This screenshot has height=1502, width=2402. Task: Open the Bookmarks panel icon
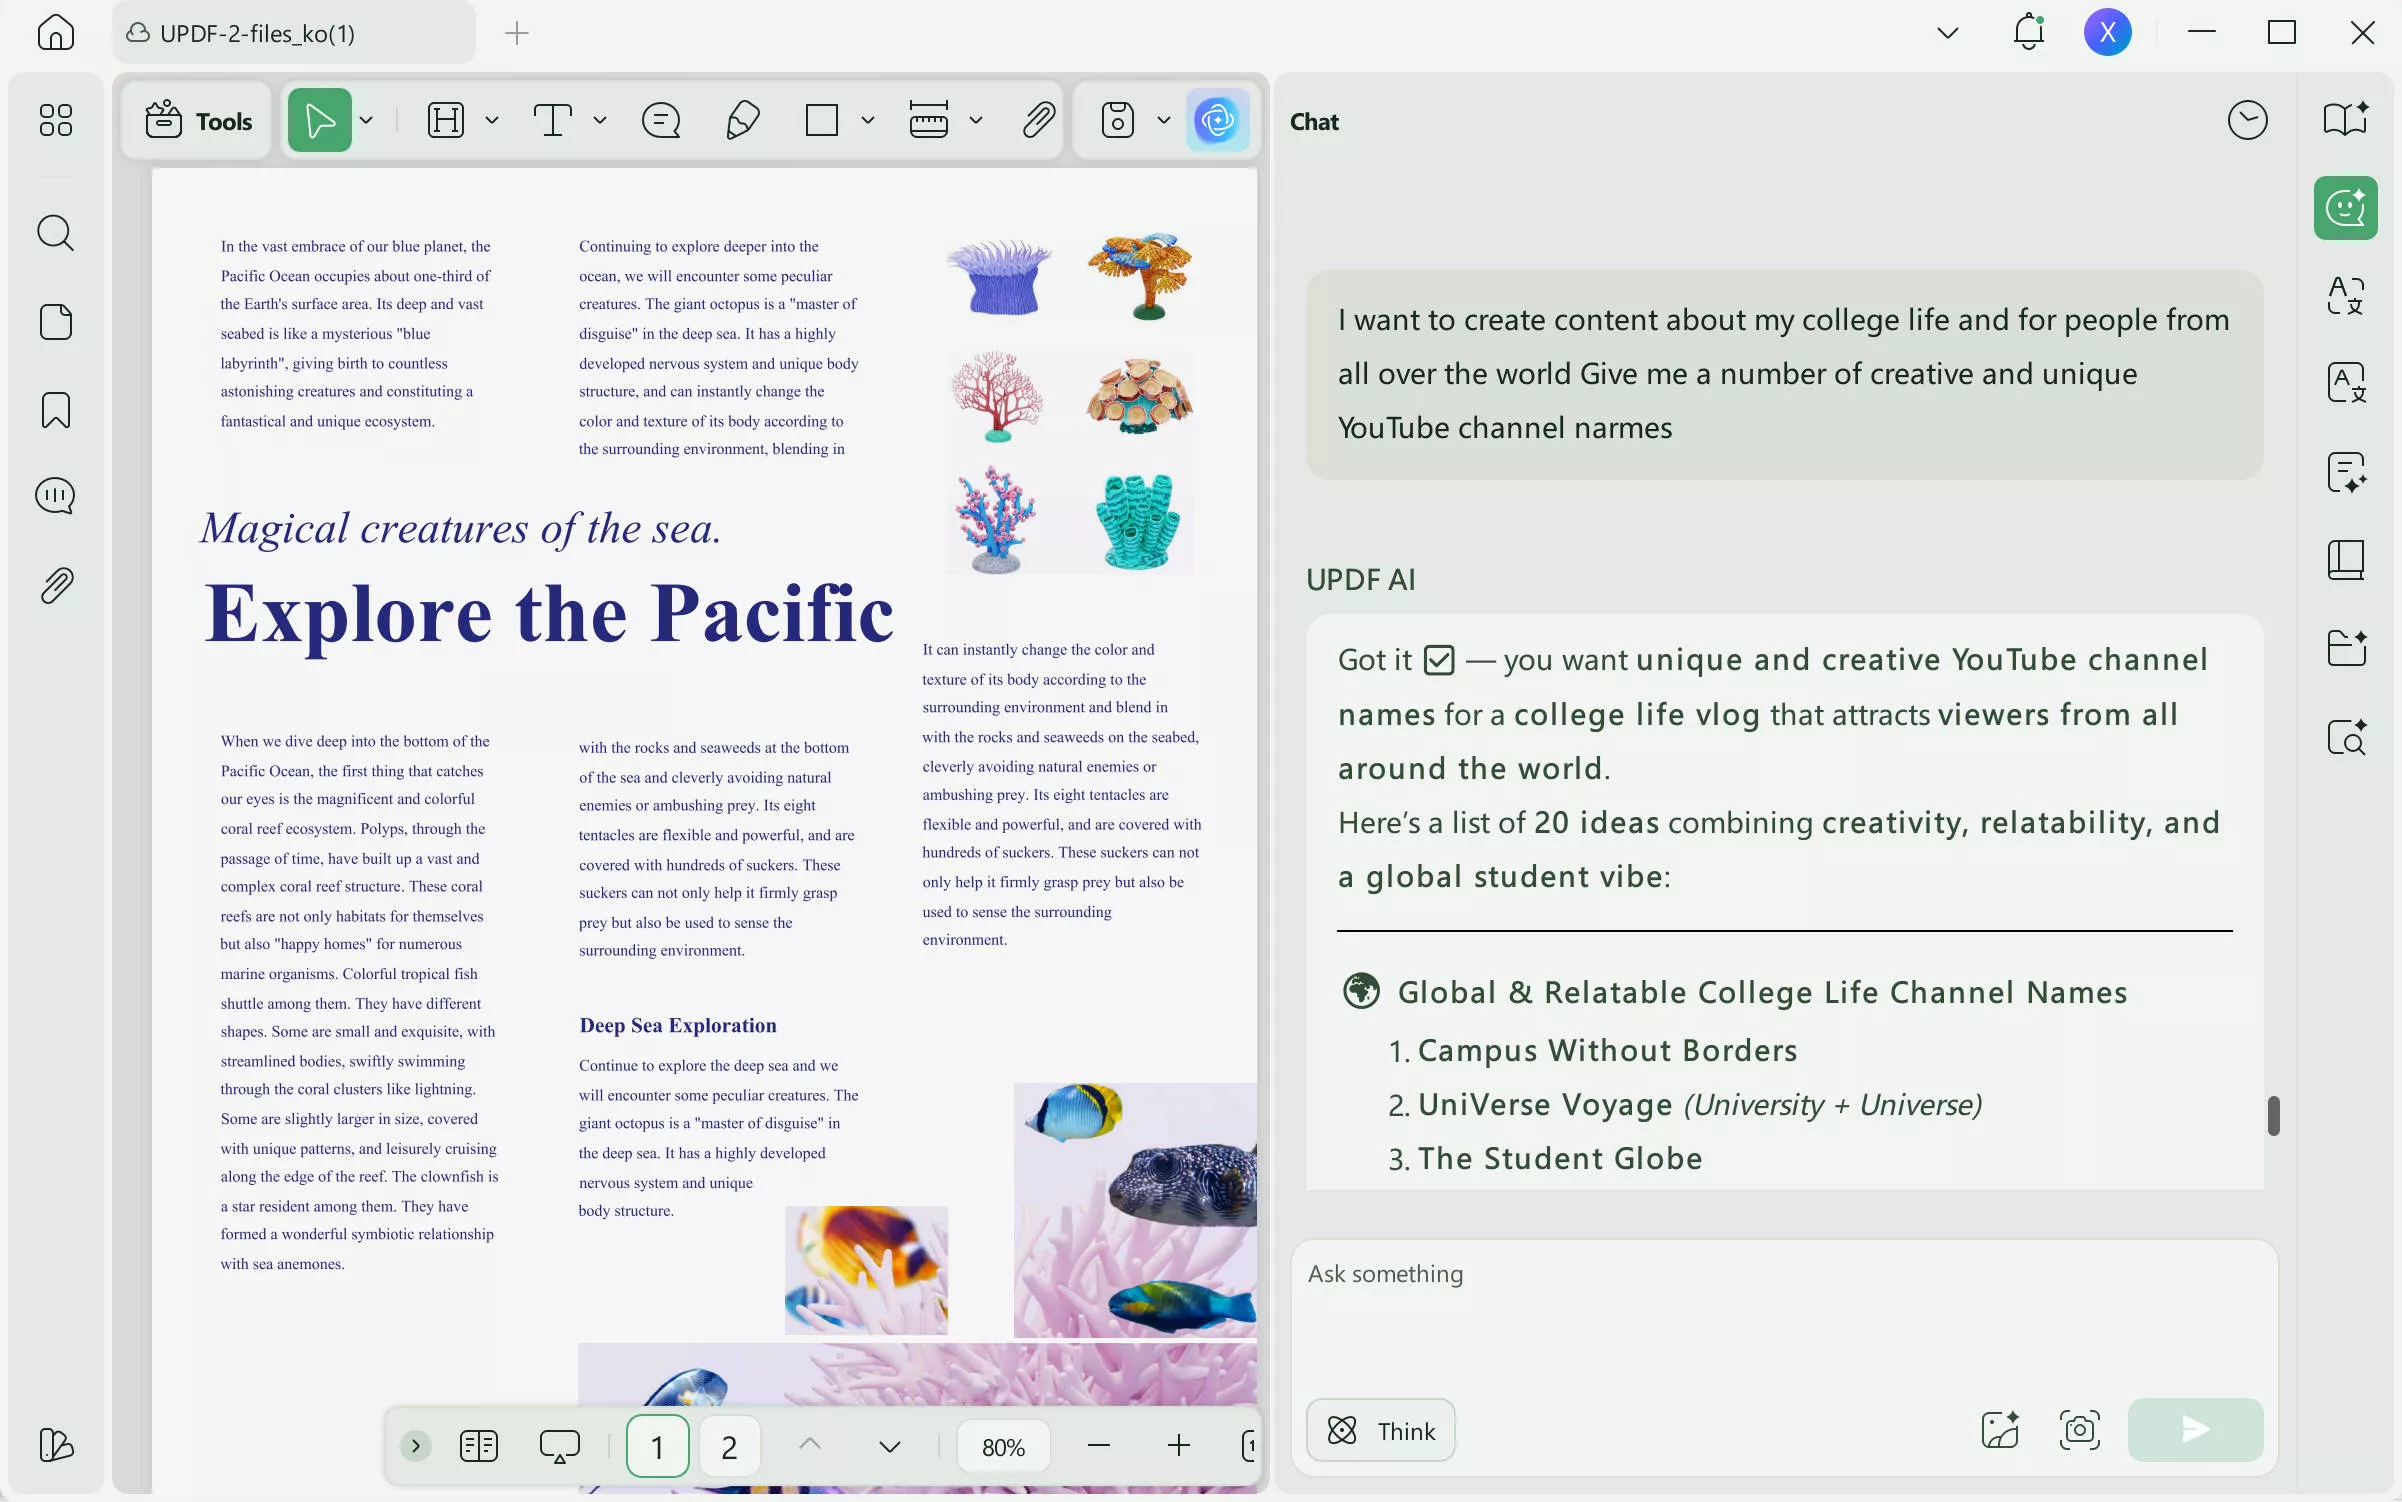click(55, 410)
